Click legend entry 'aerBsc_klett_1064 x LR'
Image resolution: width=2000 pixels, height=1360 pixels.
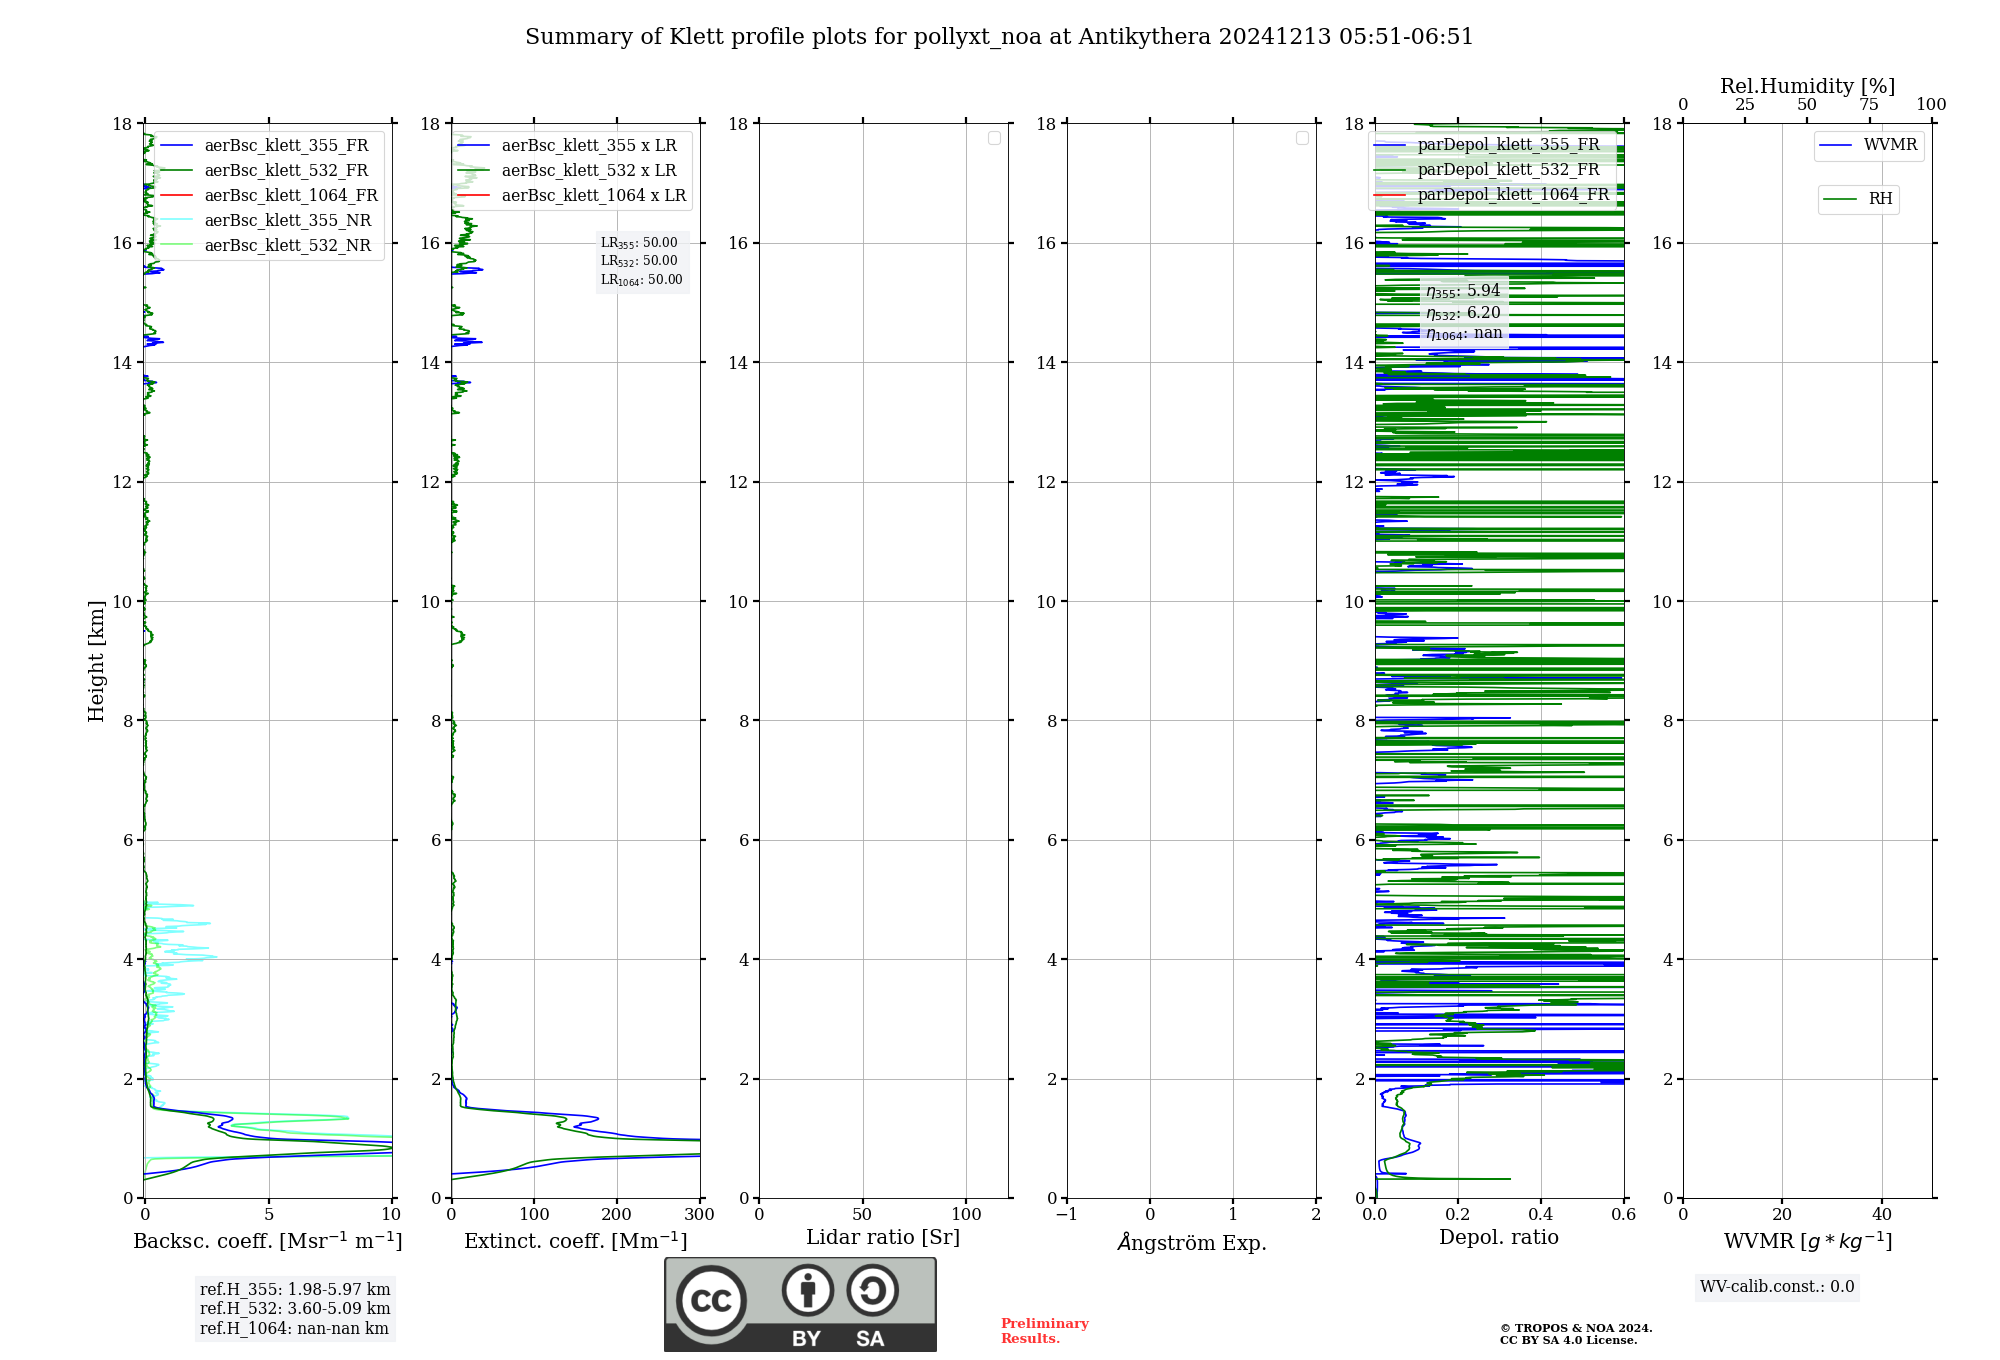pyautogui.click(x=573, y=196)
